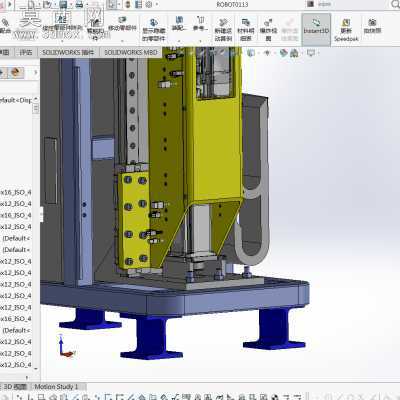Click the Edit Appearance color-ball icon
Image resolution: width=400 pixels, height=400 pixels.
(x=284, y=53)
